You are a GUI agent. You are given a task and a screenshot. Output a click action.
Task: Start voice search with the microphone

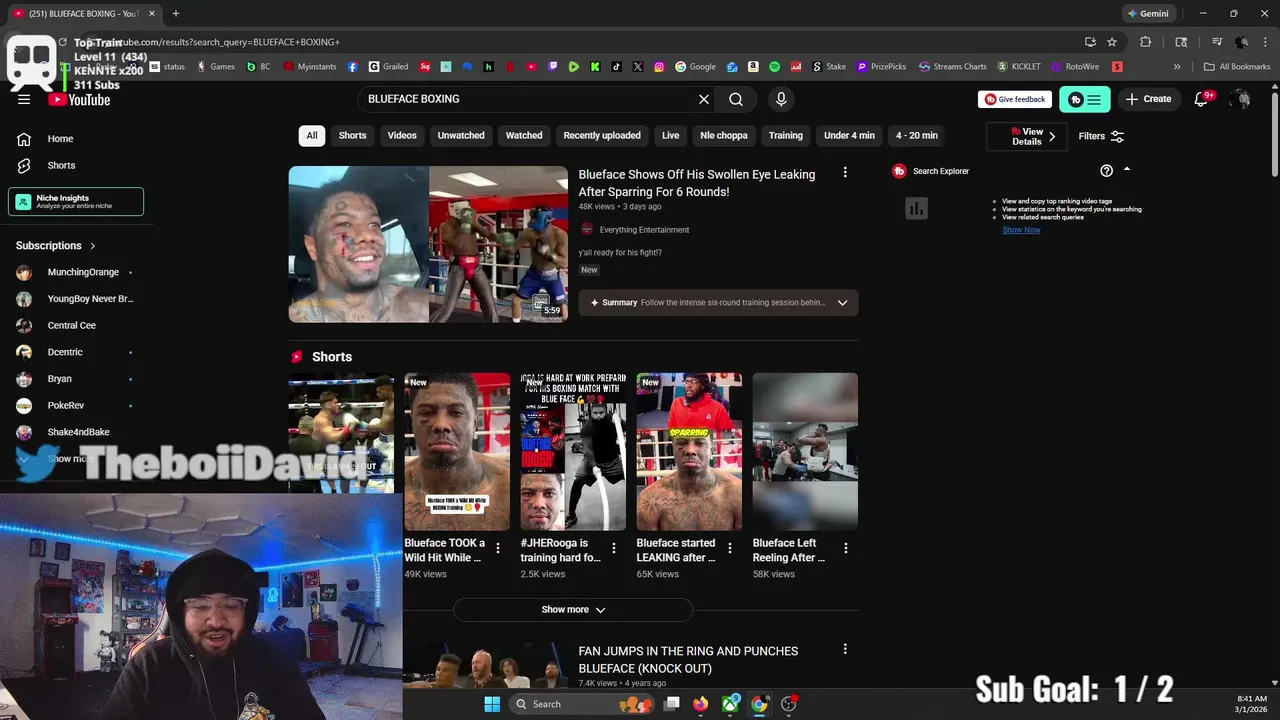[781, 99]
